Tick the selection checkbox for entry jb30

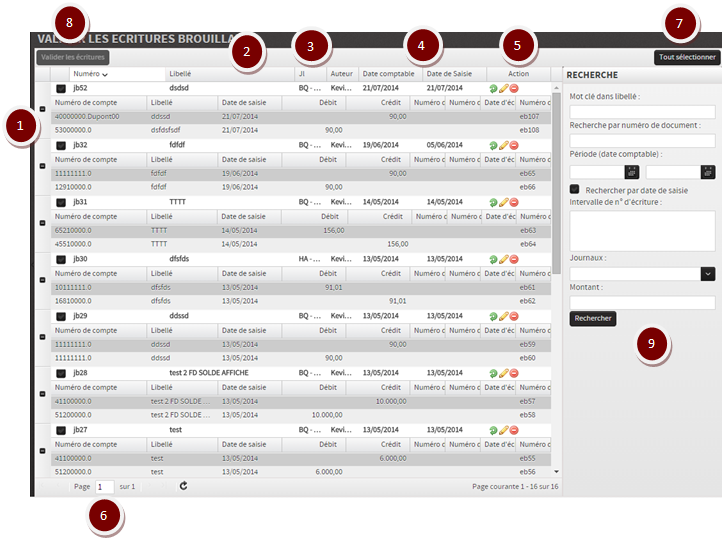point(61,259)
